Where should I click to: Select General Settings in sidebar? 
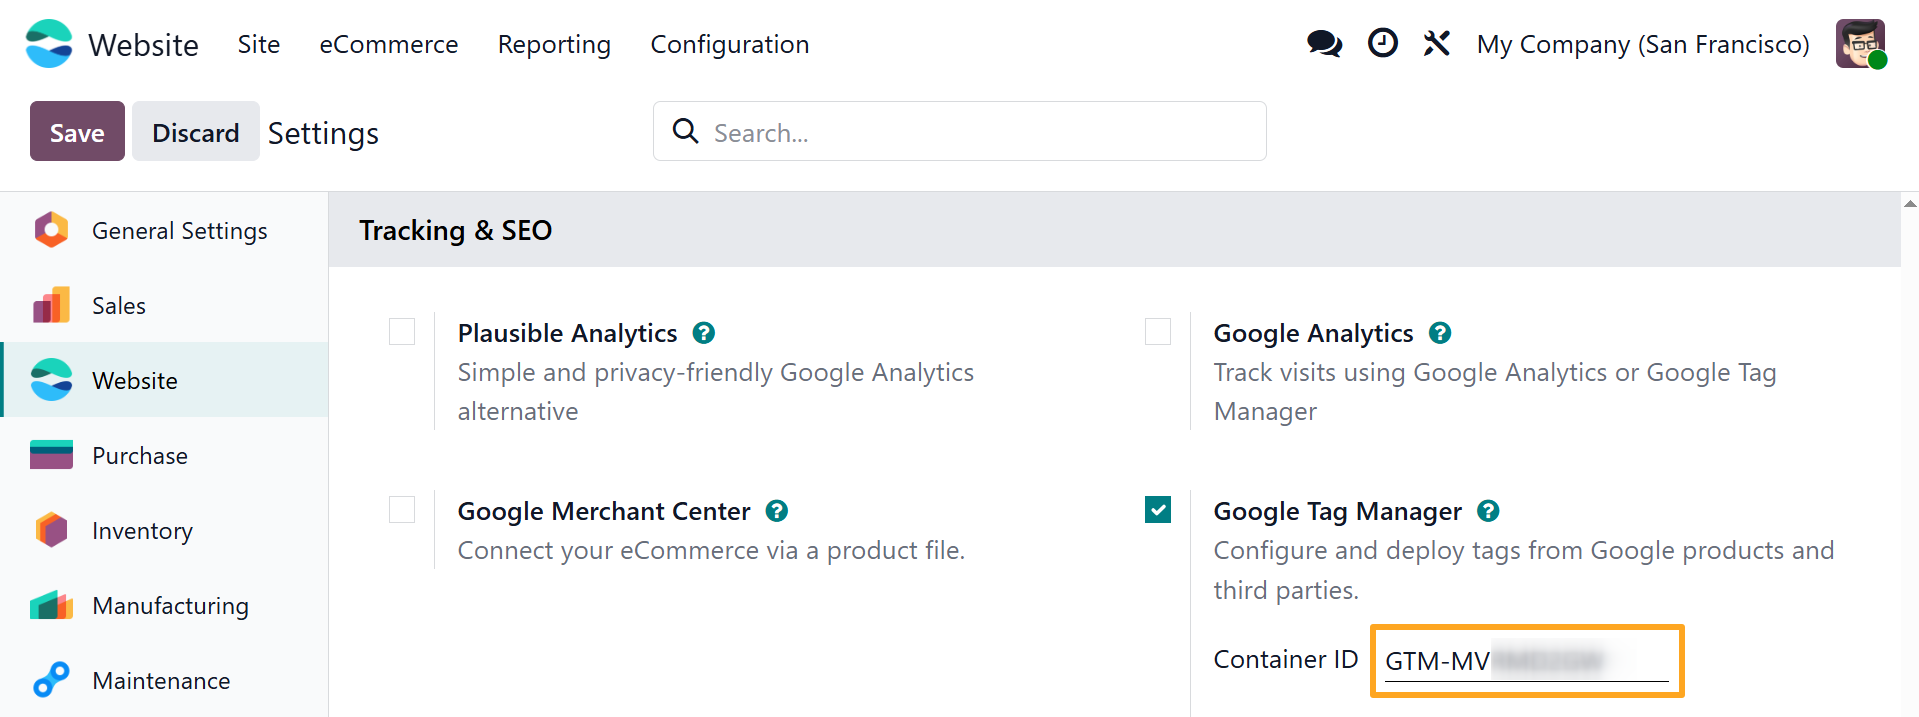pos(164,230)
